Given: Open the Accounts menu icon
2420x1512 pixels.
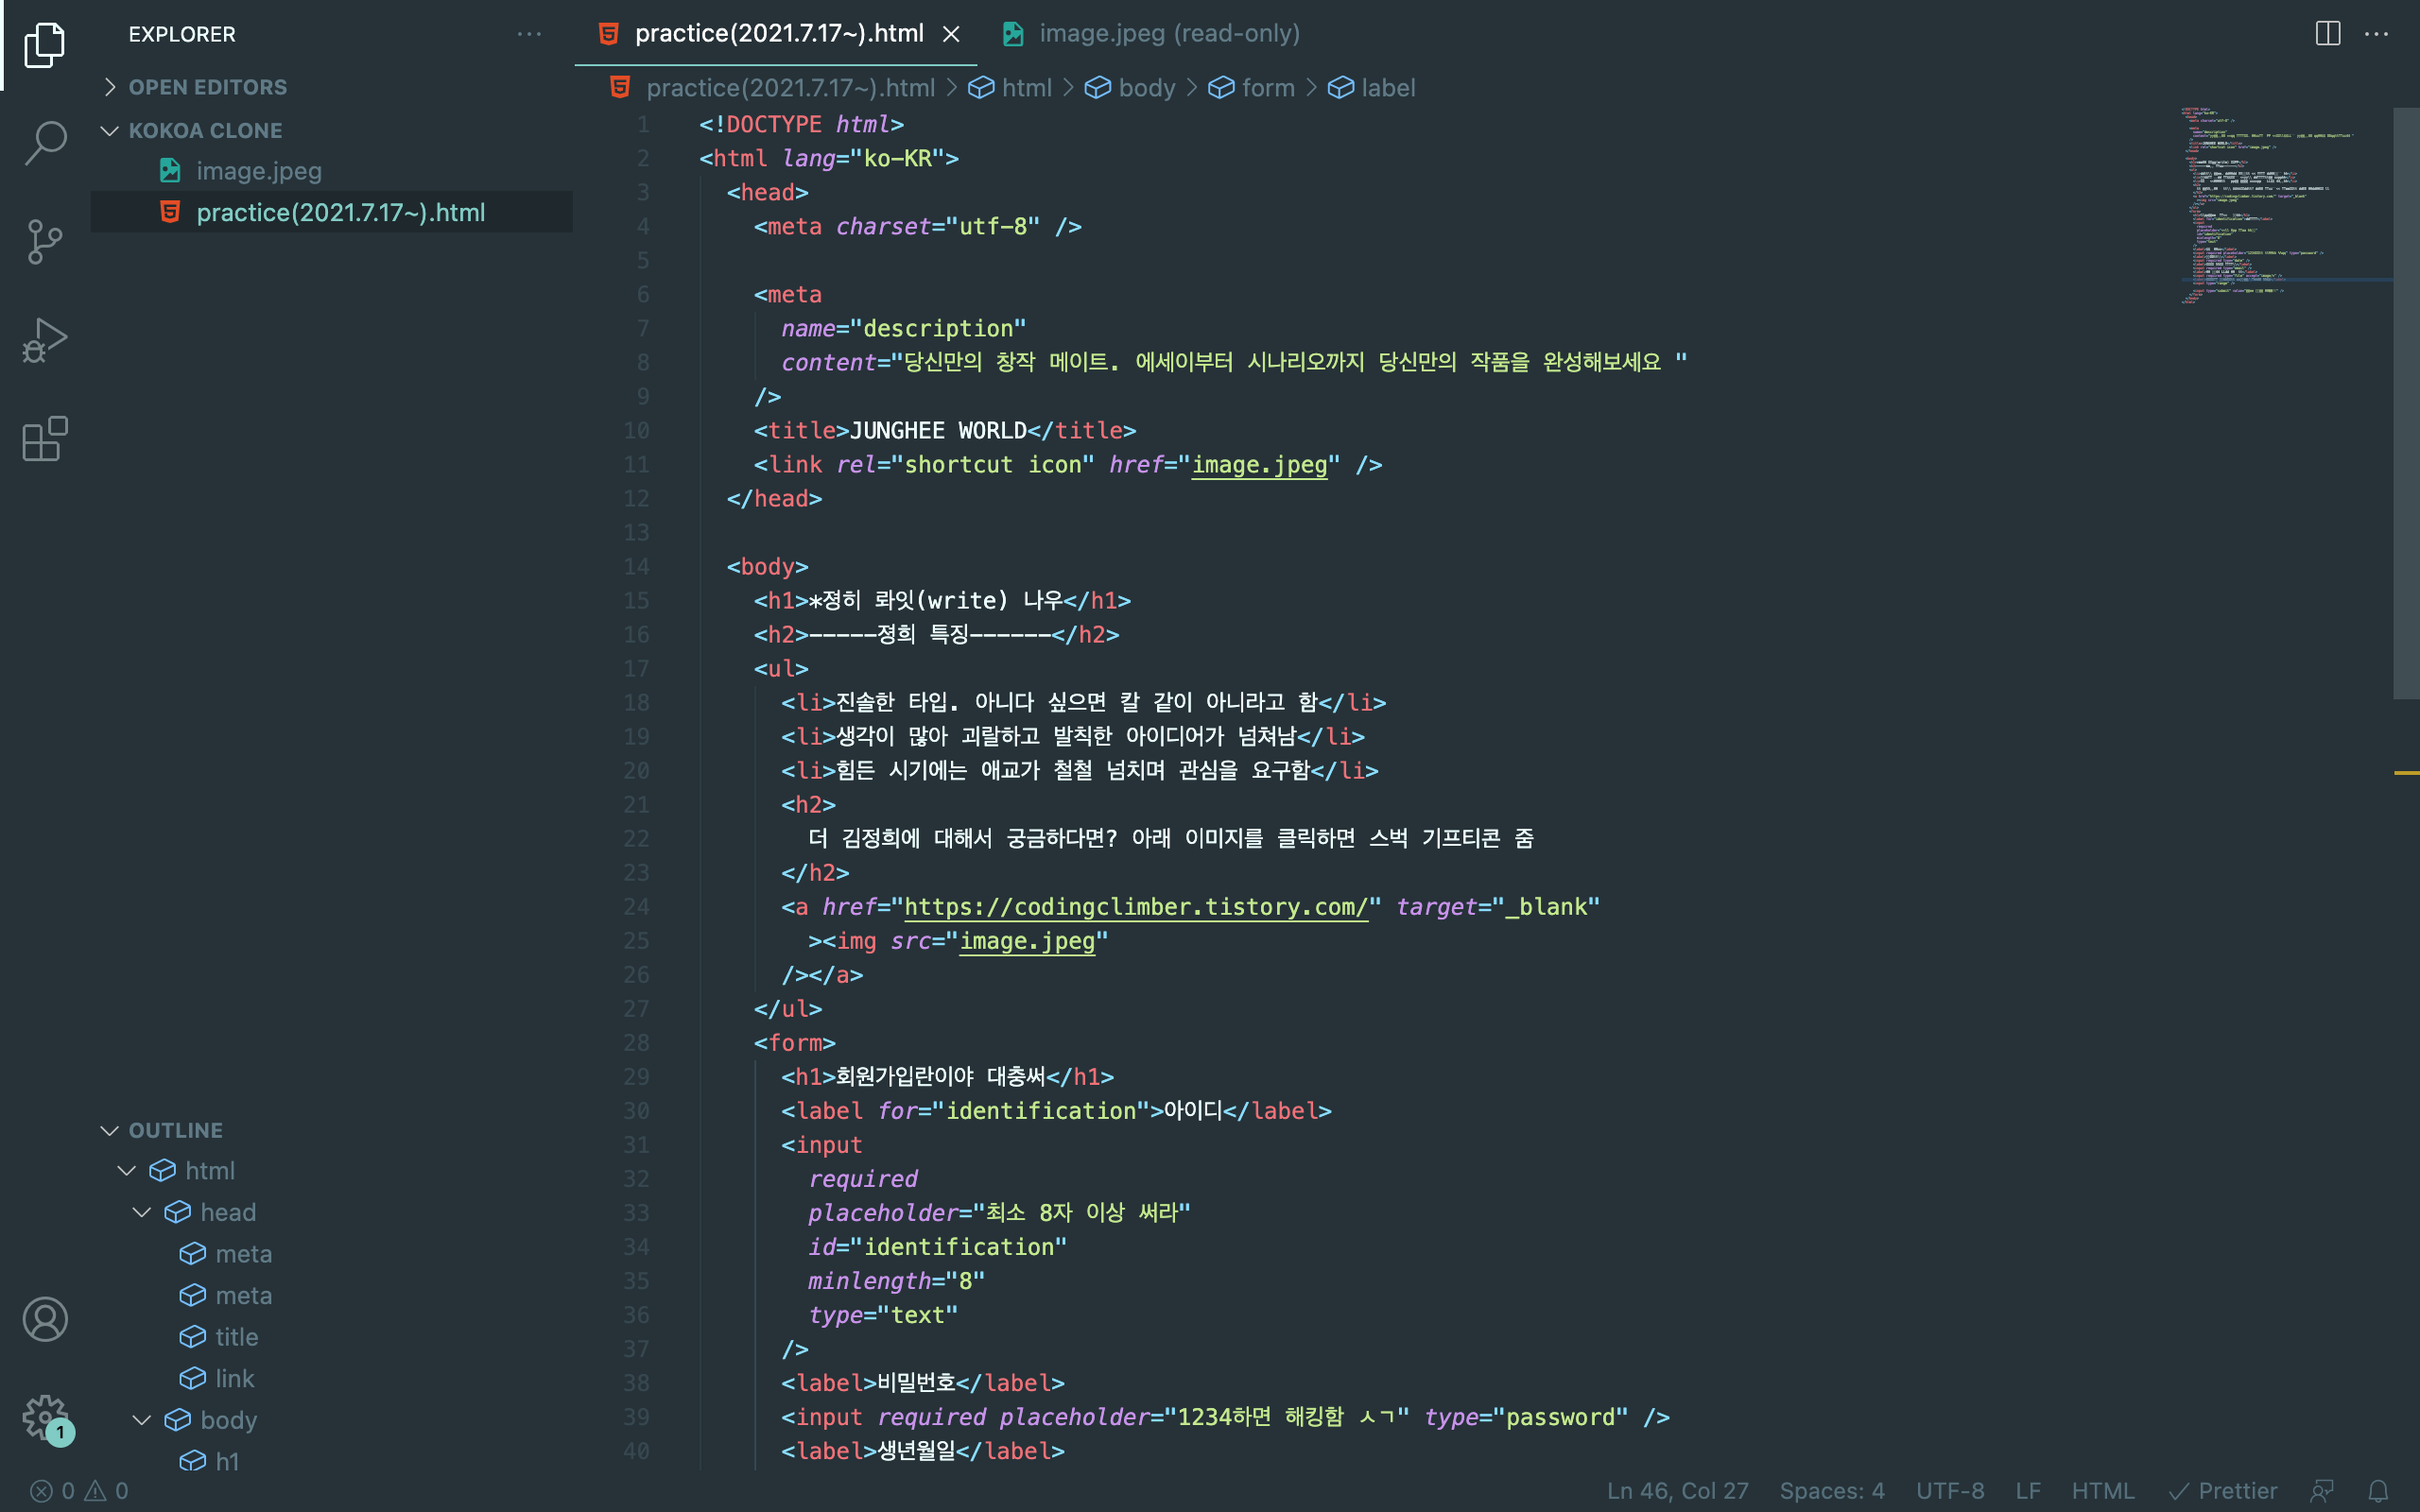Looking at the screenshot, I should (45, 1319).
